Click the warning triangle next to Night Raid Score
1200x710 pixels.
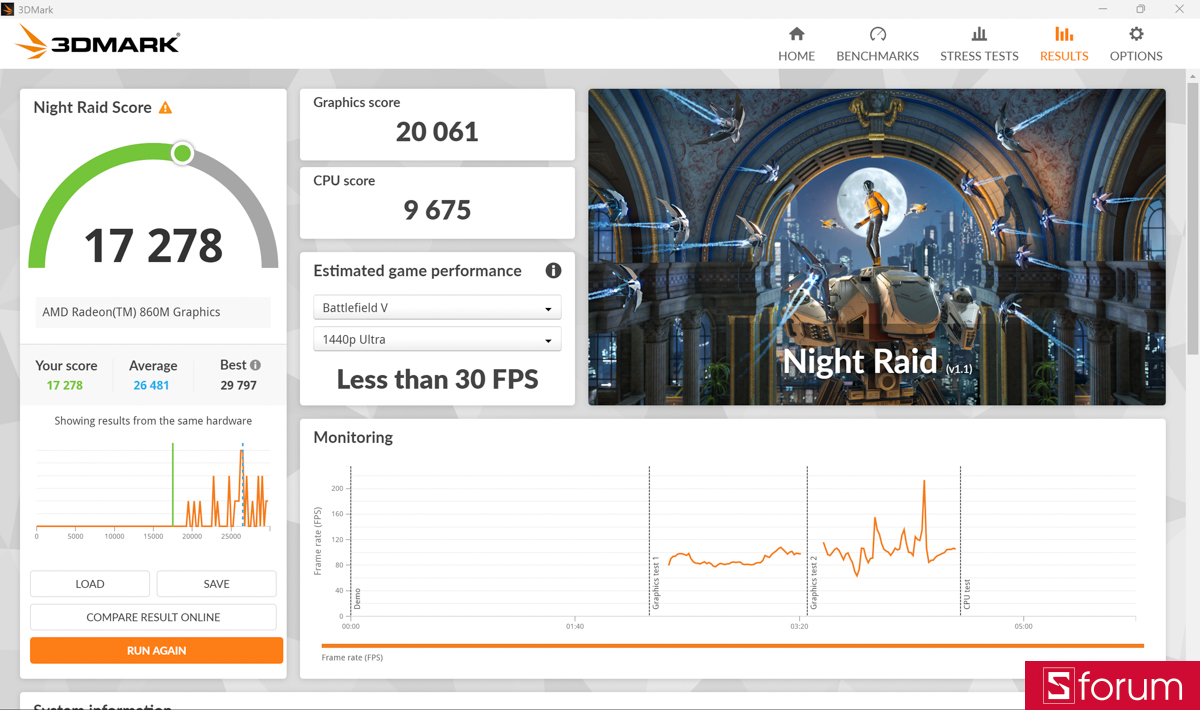click(167, 107)
